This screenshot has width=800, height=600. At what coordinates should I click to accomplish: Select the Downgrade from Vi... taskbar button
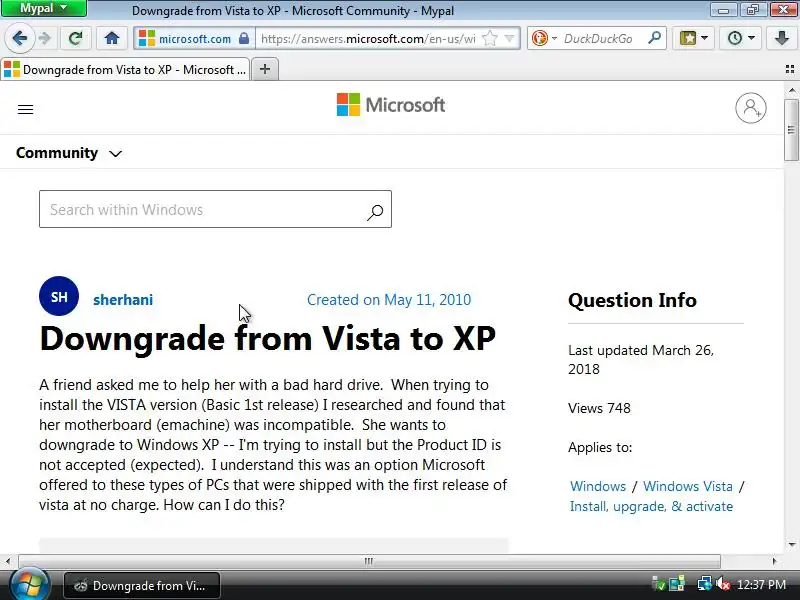pyautogui.click(x=142, y=585)
